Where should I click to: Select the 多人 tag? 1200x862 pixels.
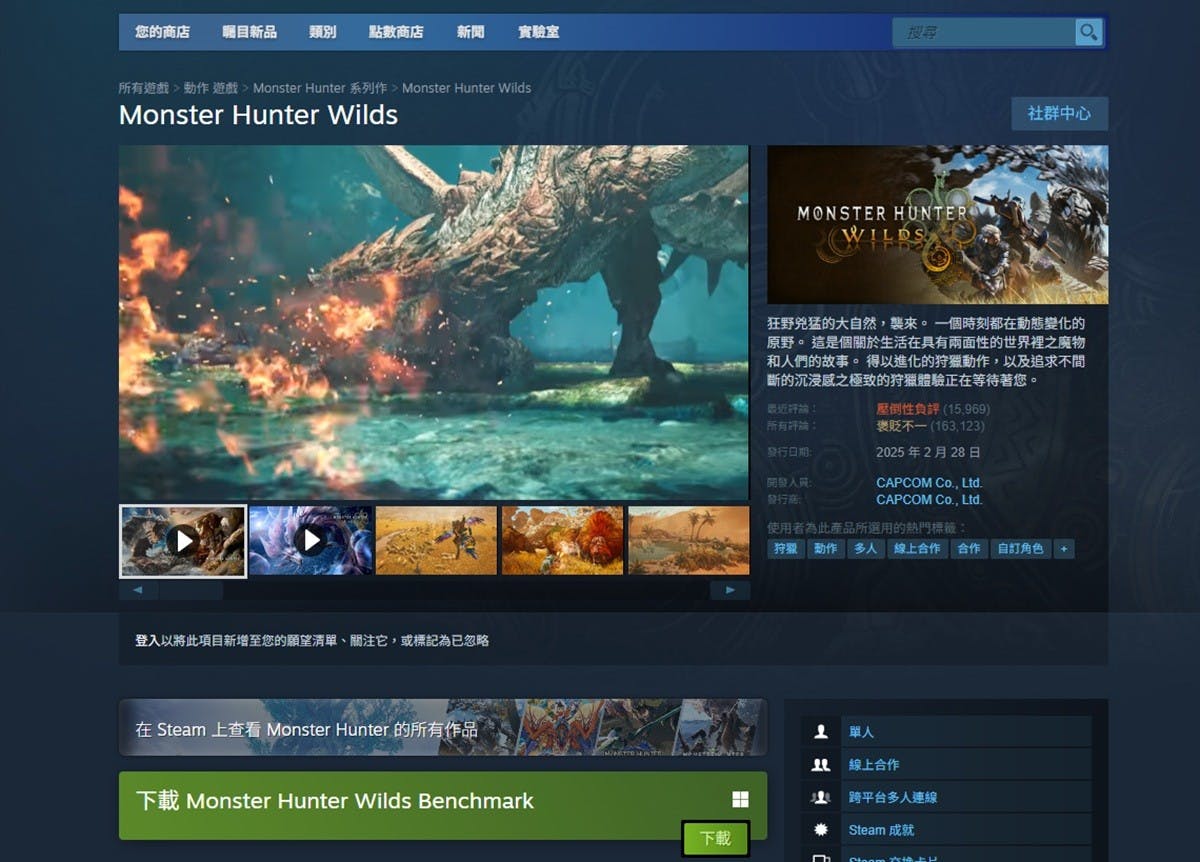866,549
